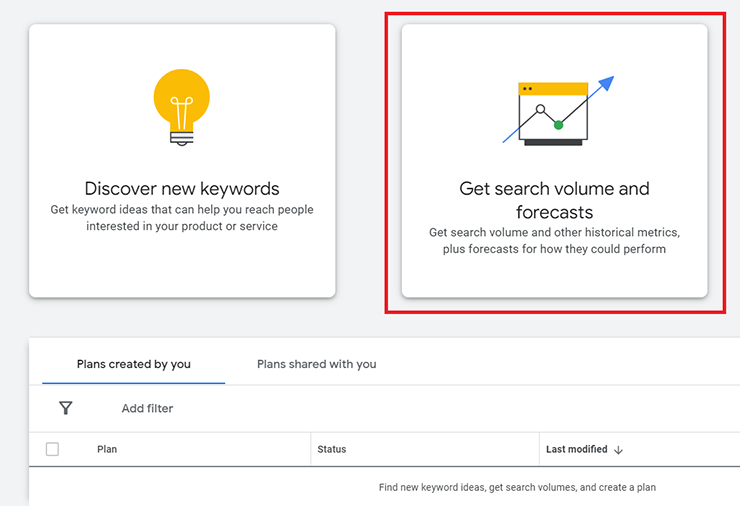740x506 pixels.
Task: Open Get search volume and forecasts card
Action: (x=555, y=161)
